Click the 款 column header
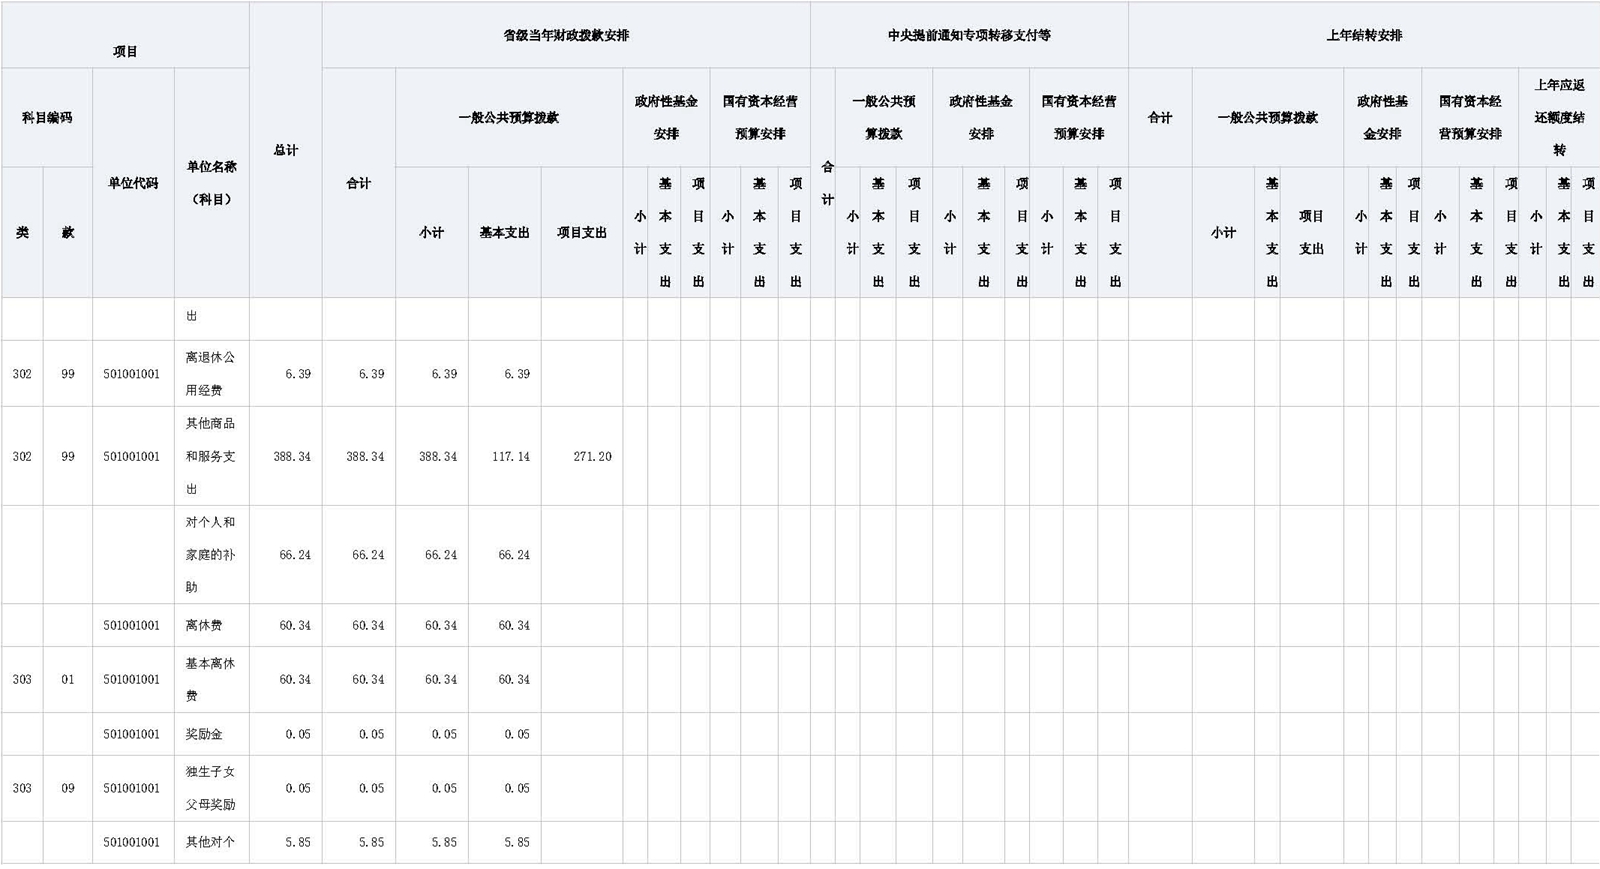The image size is (1600, 869). coord(68,232)
